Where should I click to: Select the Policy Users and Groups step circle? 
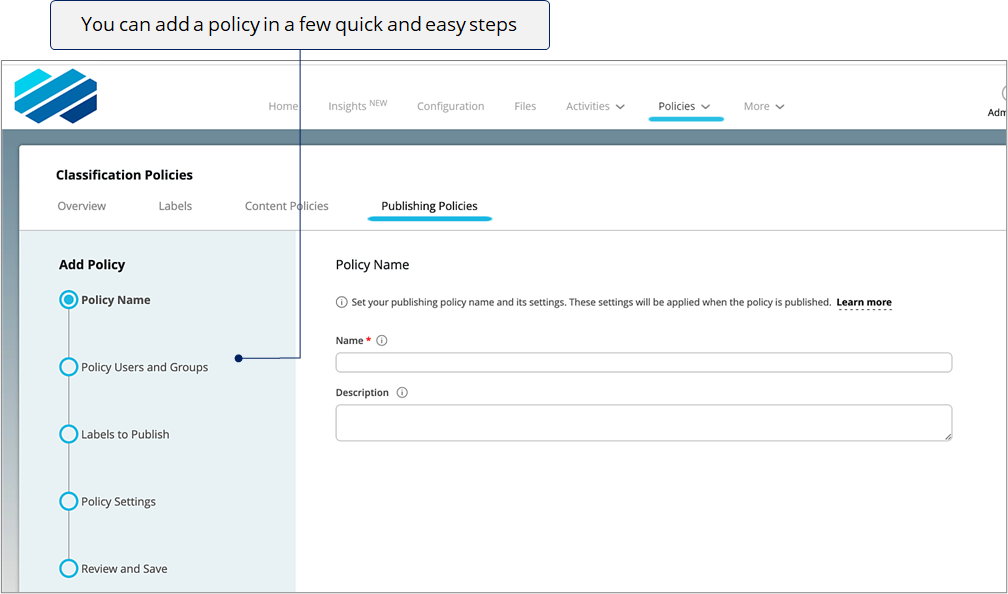coord(69,367)
